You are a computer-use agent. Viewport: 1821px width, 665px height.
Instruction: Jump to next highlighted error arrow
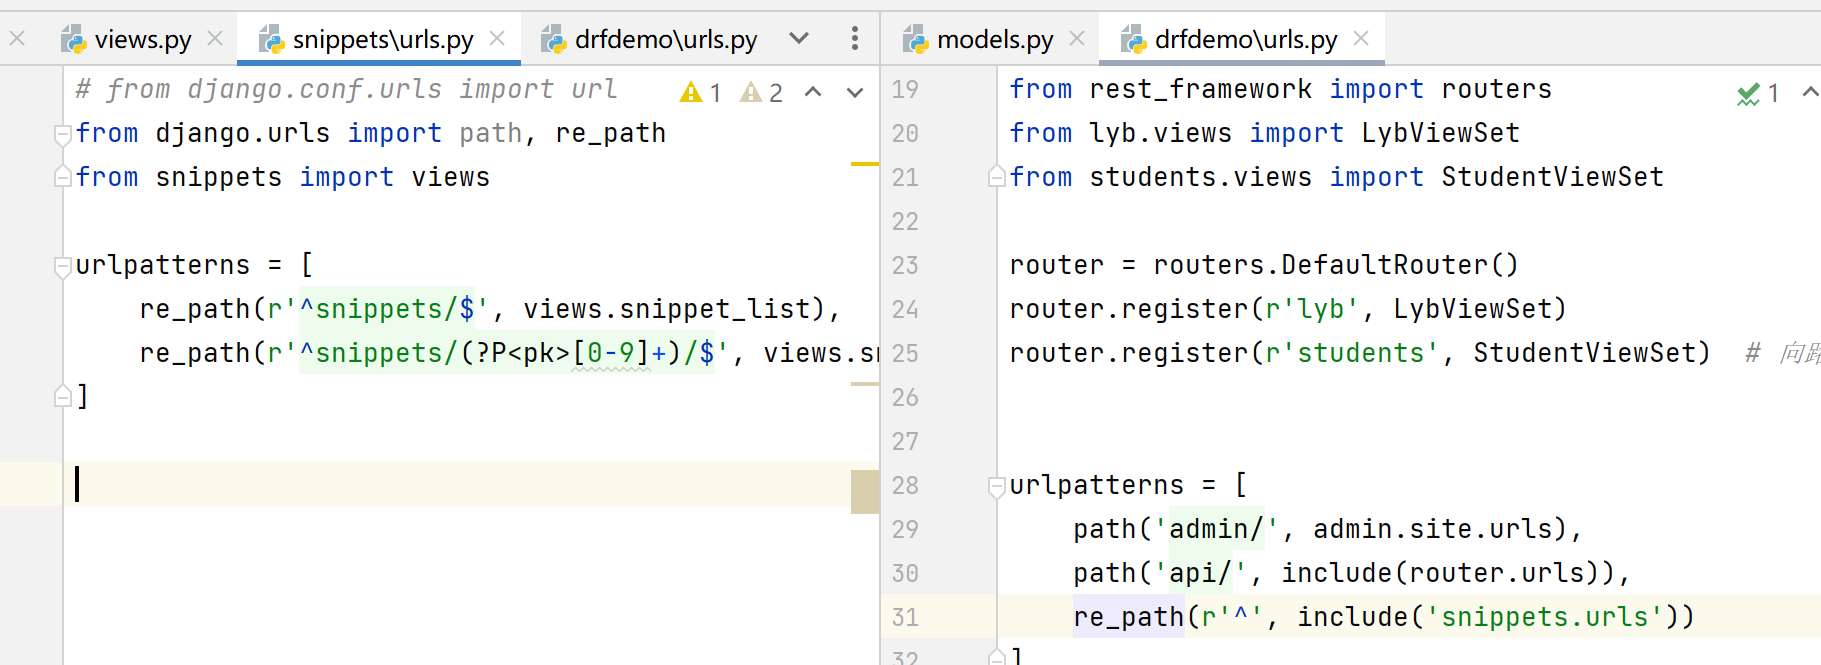pos(854,93)
